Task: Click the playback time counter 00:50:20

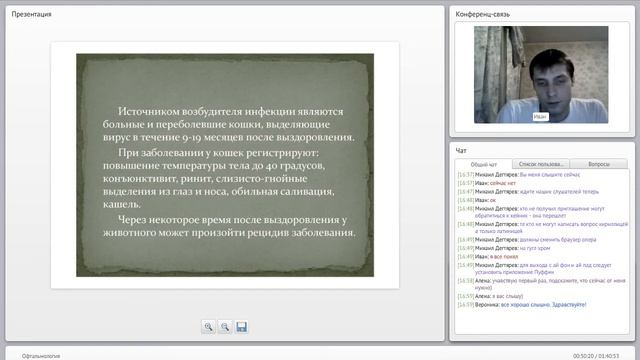Action: tap(596, 356)
